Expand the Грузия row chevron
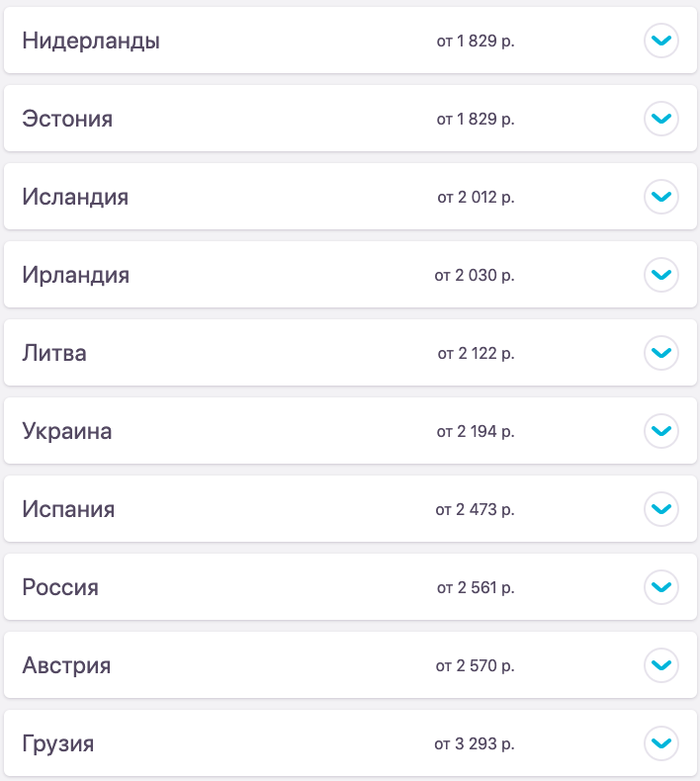This screenshot has height=781, width=700. coord(661,743)
